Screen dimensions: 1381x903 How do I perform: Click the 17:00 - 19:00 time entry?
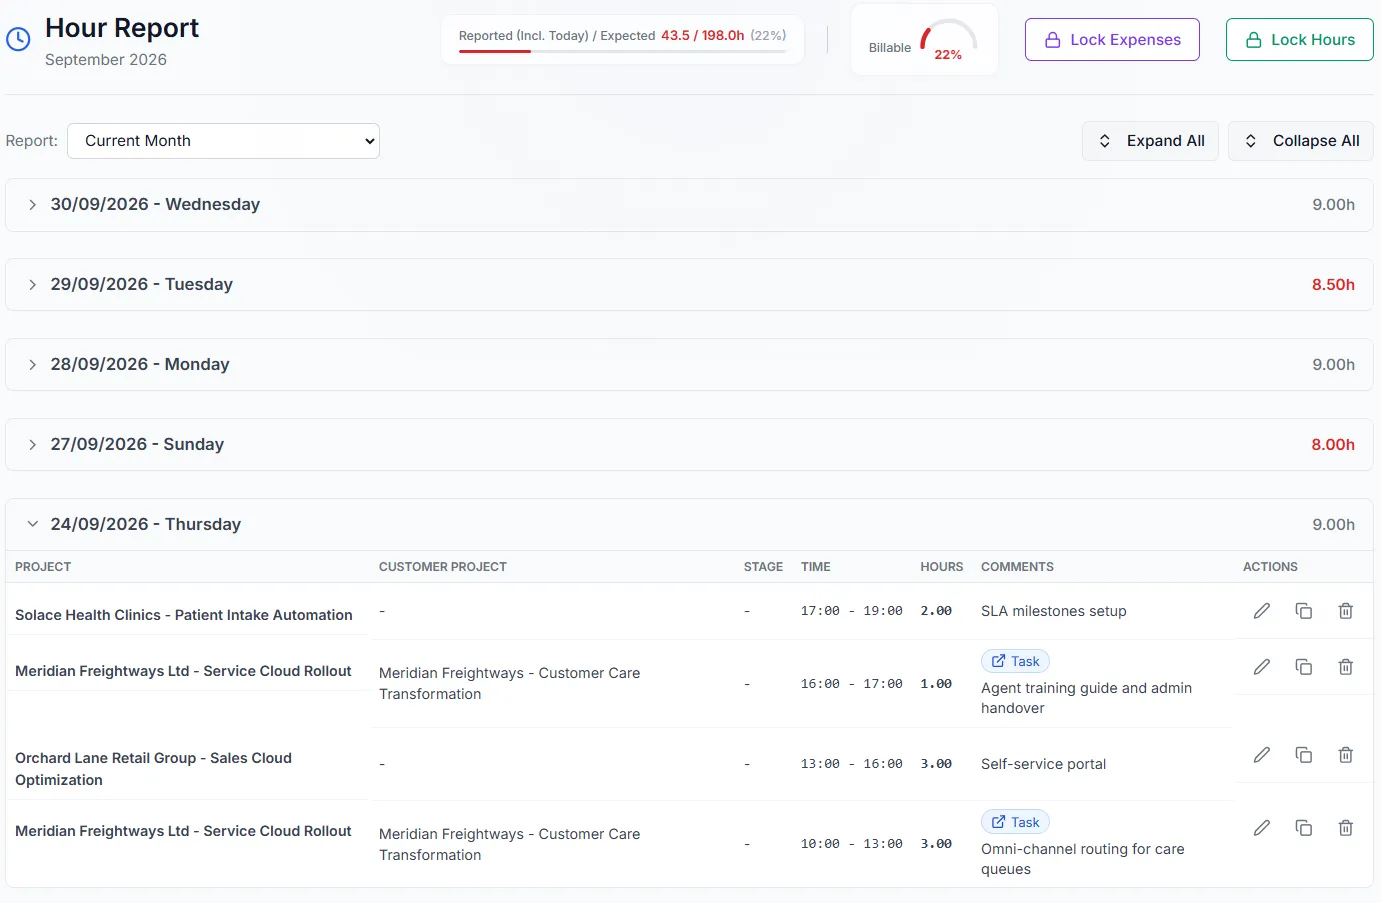[x=852, y=611]
